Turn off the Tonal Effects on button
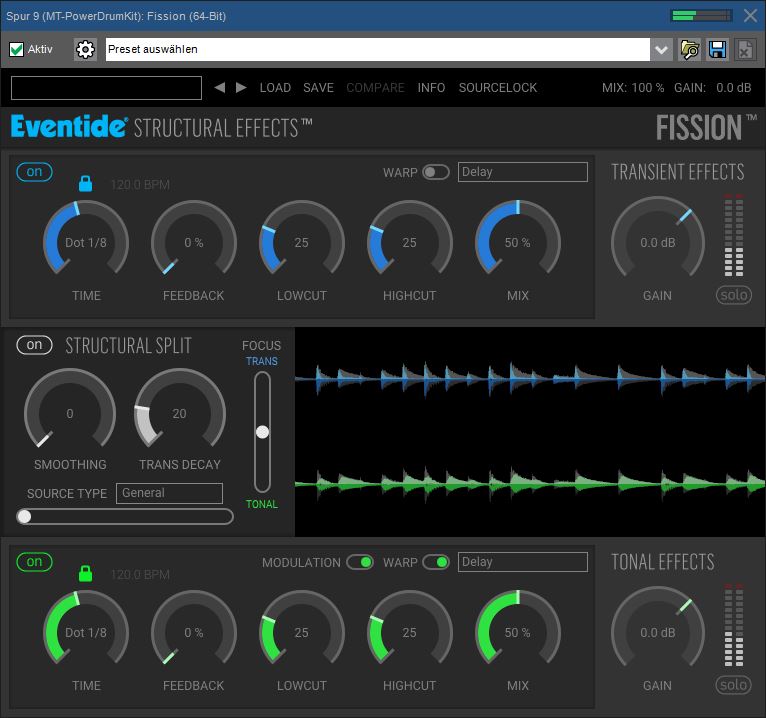This screenshot has height=718, width=766. [34, 562]
